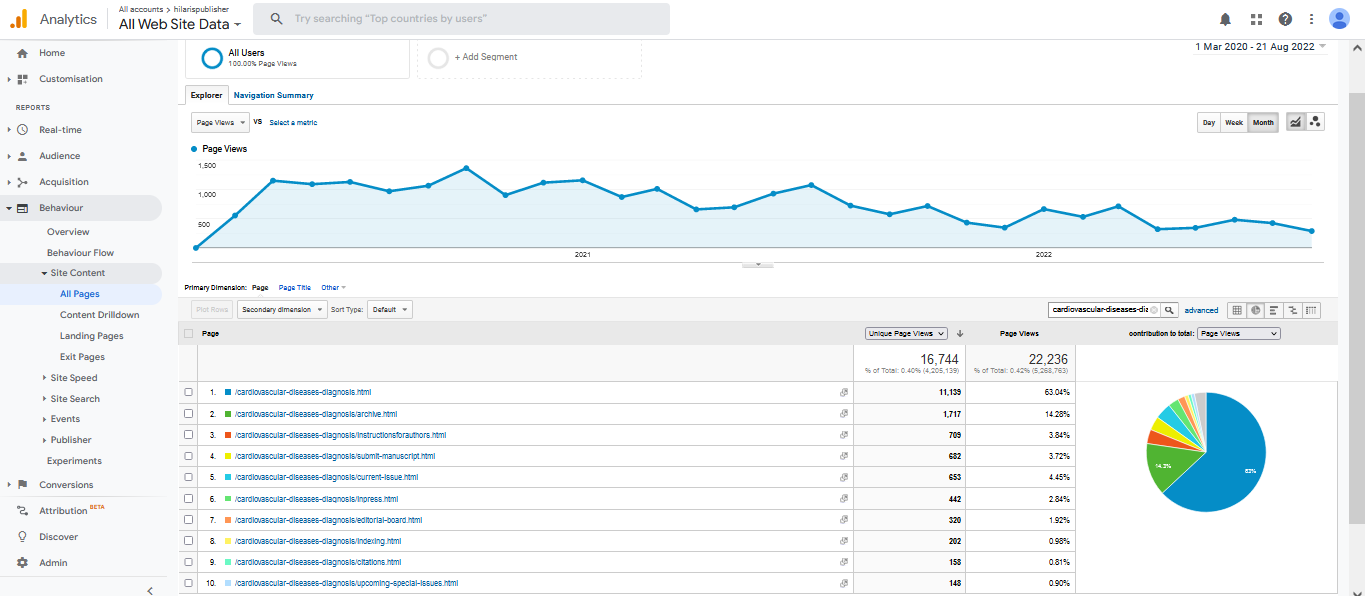Open the notifications bell icon
This screenshot has height=596, width=1365.
pyautogui.click(x=1225, y=19)
